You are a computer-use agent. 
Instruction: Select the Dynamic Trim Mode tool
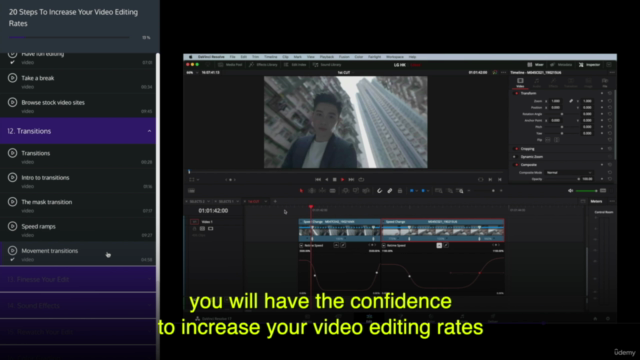[x=322, y=191]
